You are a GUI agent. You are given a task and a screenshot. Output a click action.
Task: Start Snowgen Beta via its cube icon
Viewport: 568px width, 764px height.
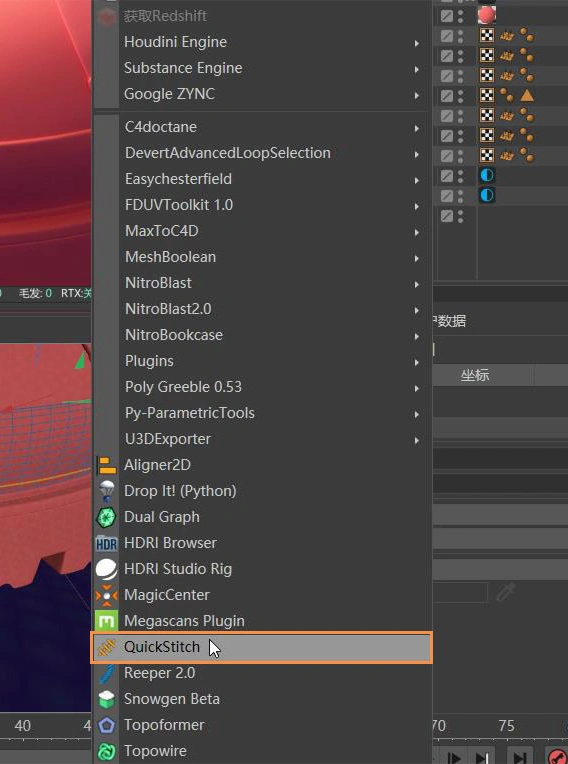point(107,699)
